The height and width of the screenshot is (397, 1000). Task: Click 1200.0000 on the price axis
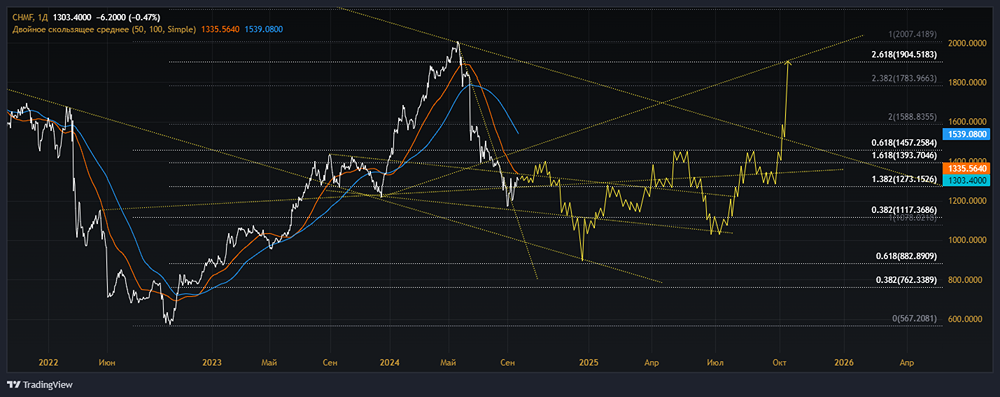(966, 201)
